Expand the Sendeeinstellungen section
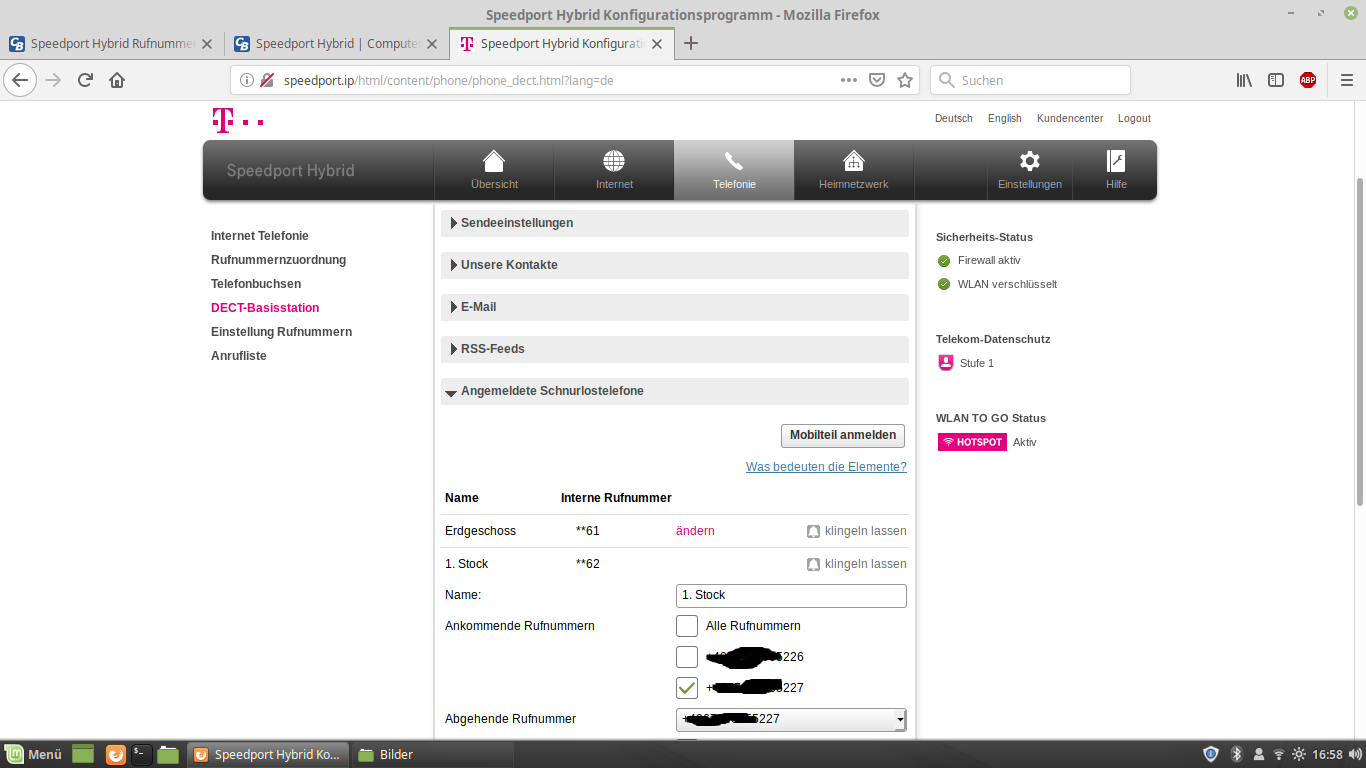Viewport: 1366px width, 768px height. pyautogui.click(x=675, y=223)
